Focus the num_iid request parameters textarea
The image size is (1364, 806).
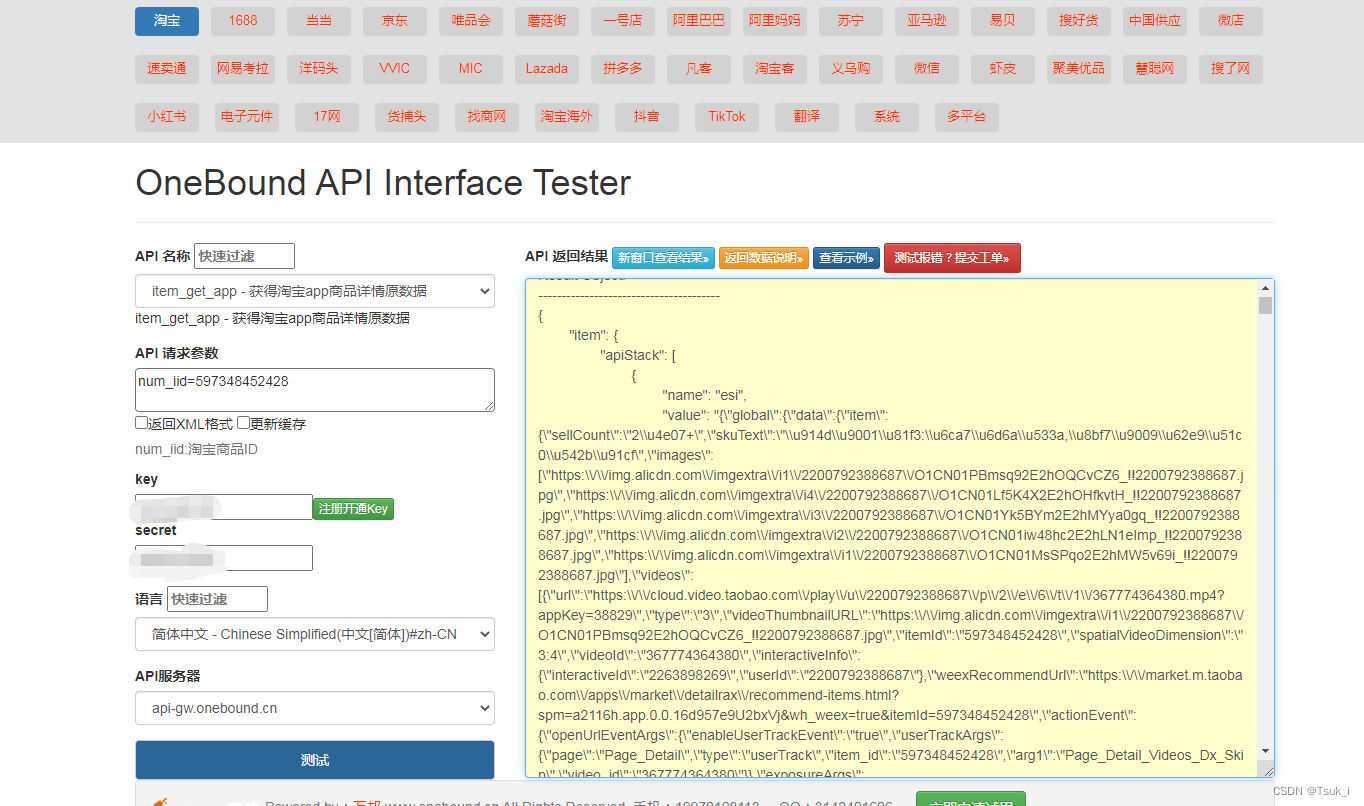315,390
